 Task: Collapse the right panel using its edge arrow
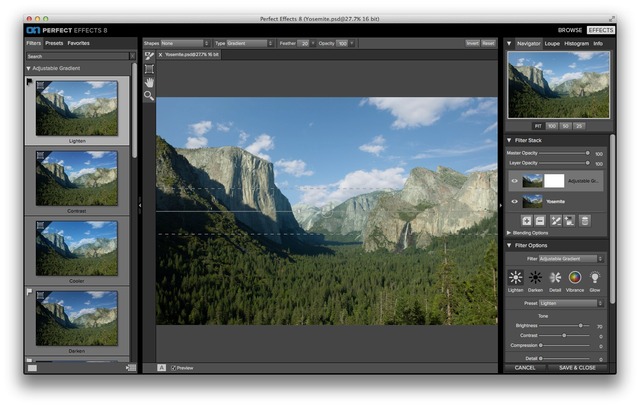(500, 205)
